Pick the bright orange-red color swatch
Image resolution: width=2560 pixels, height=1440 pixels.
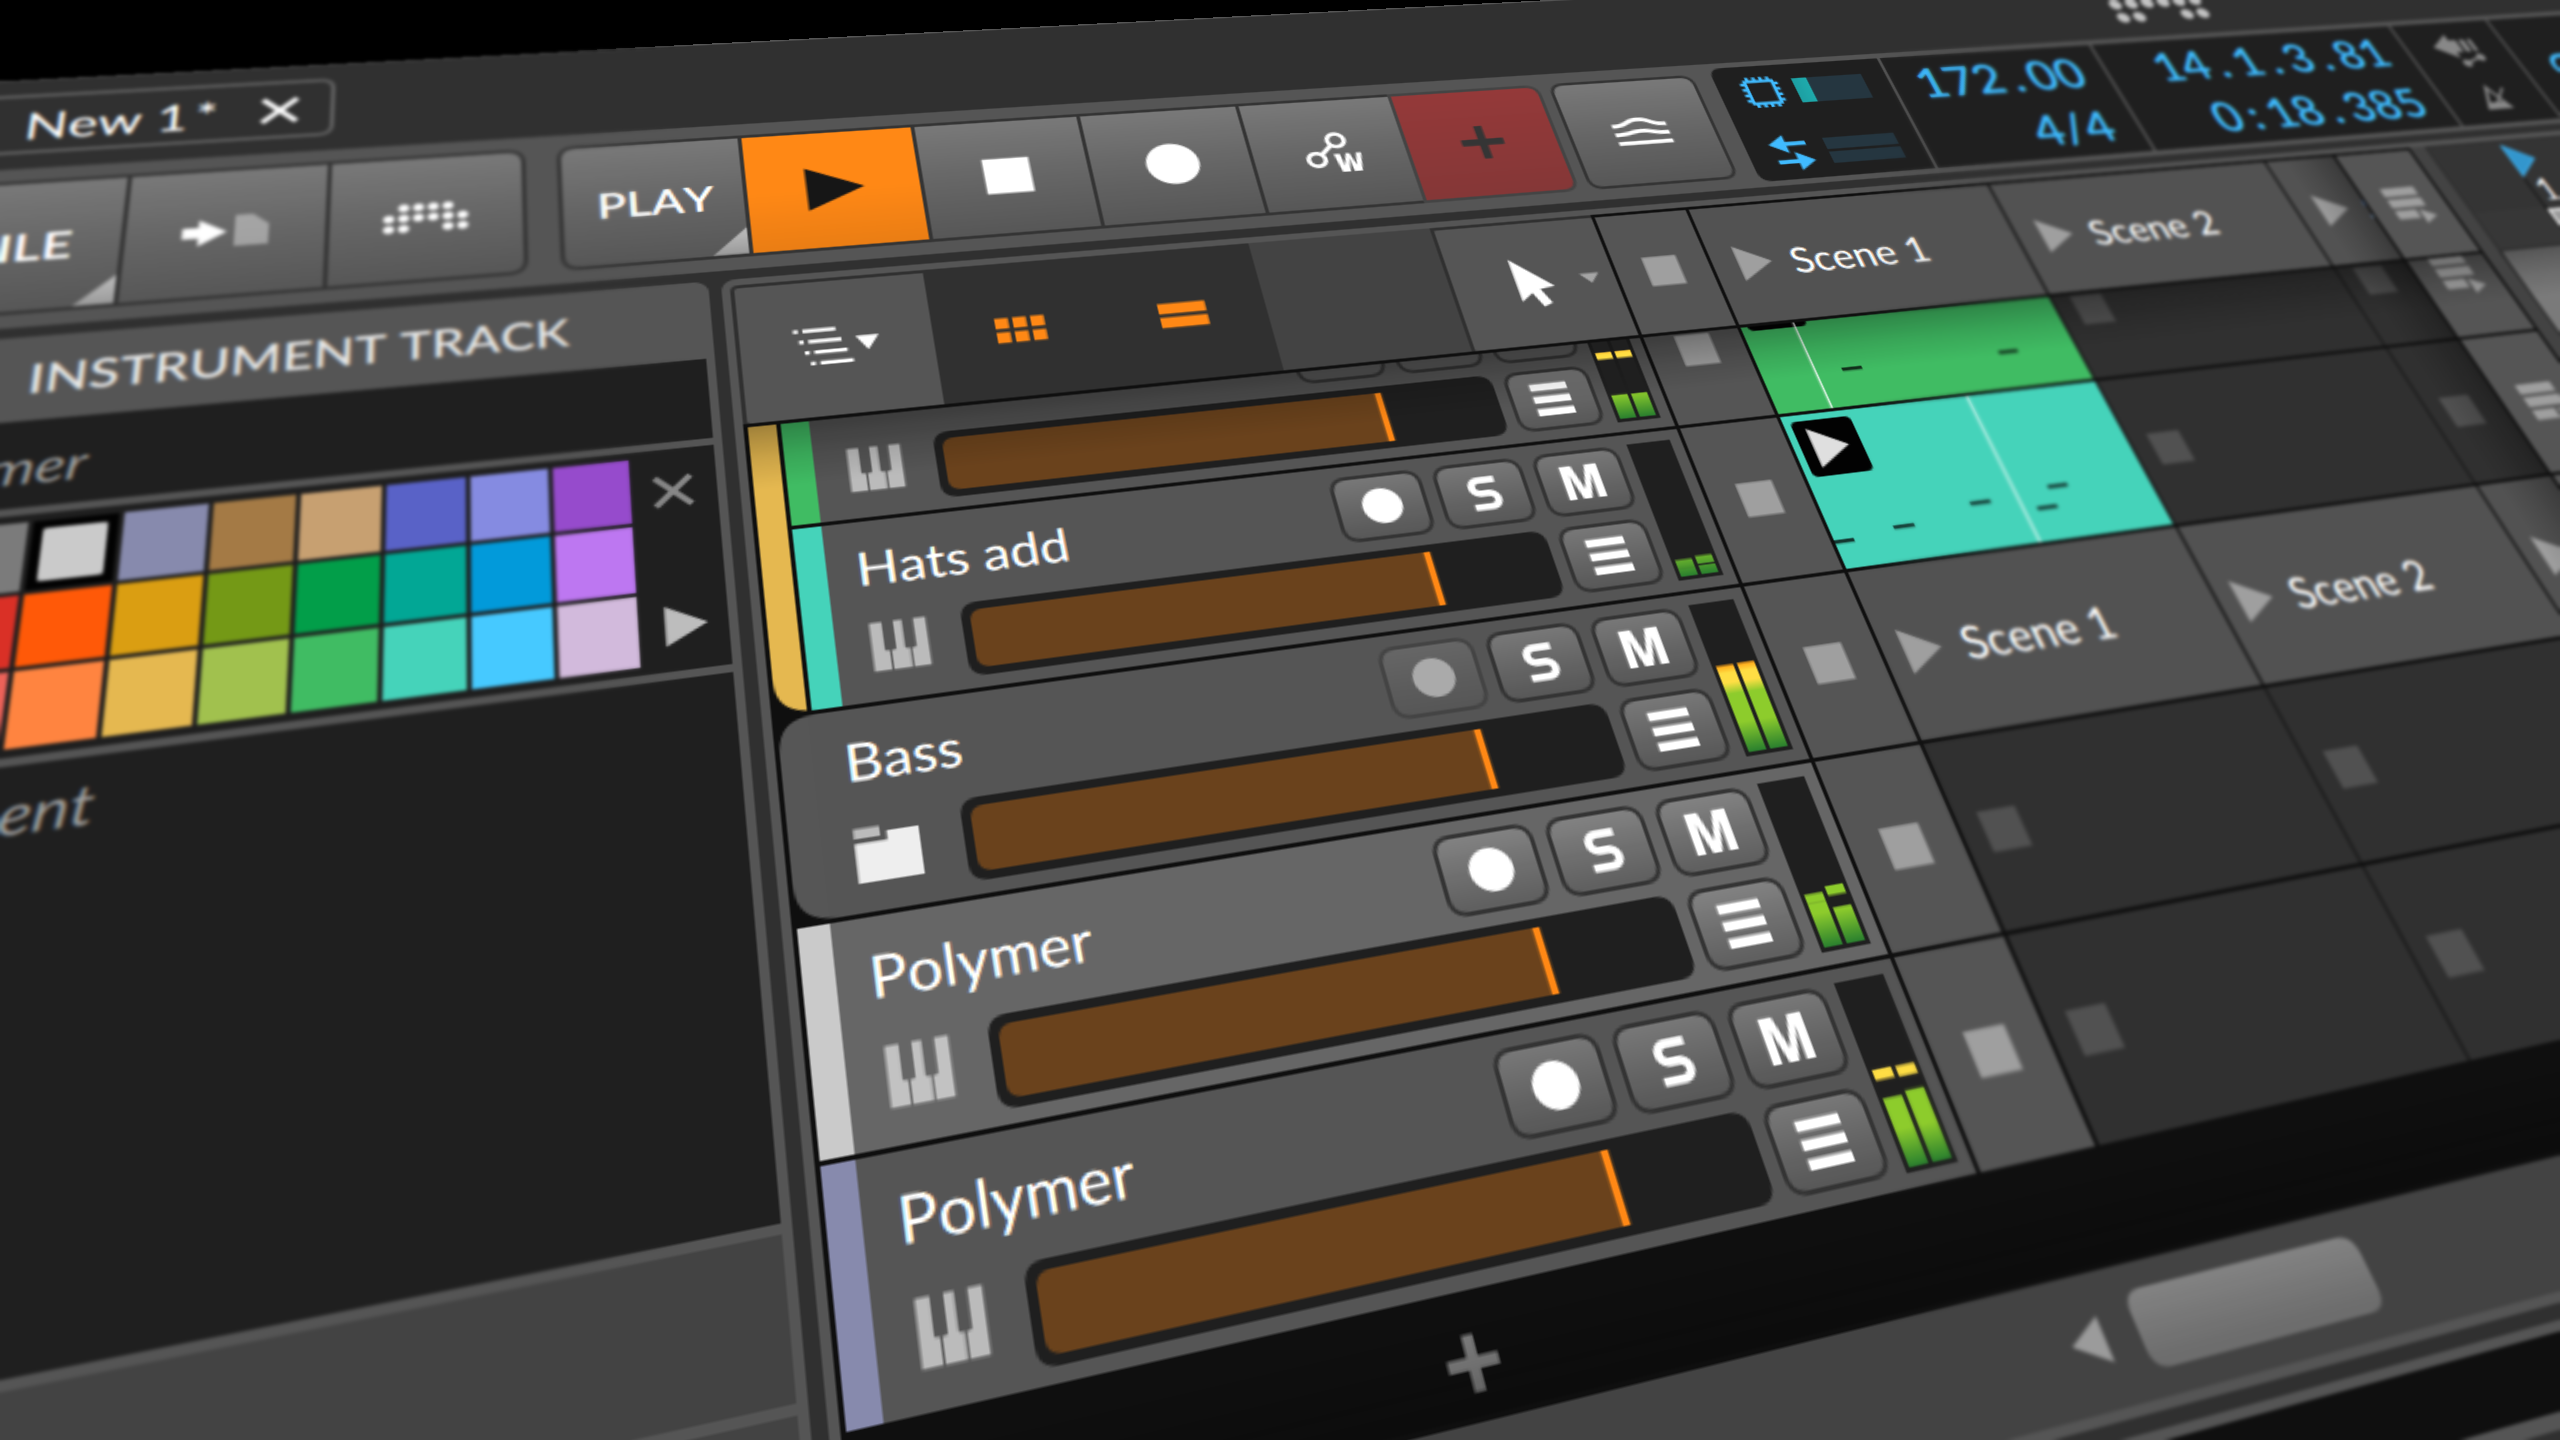[62, 628]
